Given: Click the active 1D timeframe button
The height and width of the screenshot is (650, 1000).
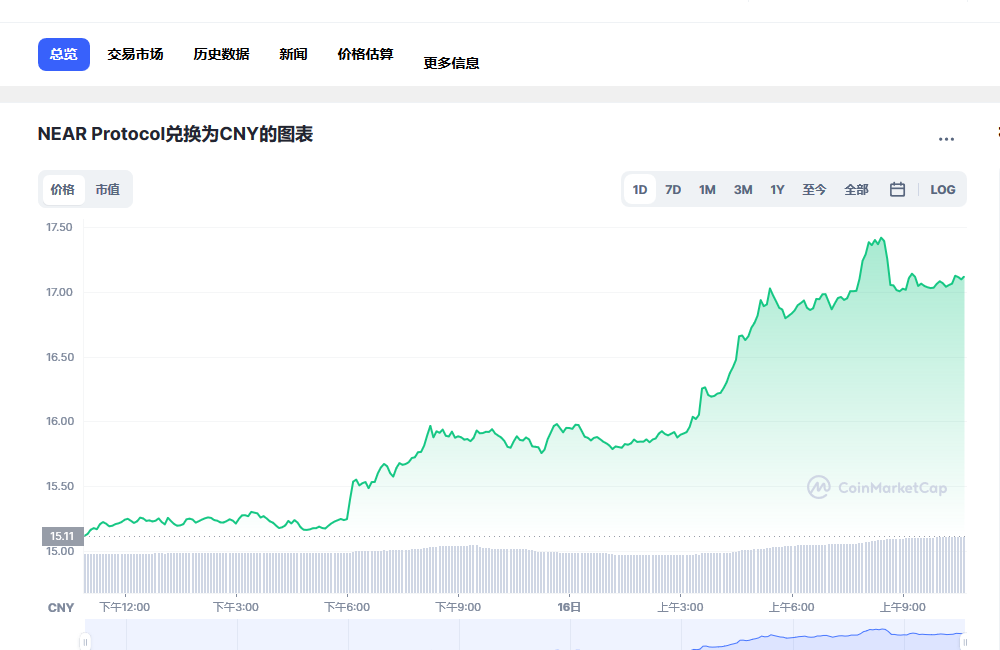Looking at the screenshot, I should coord(638,188).
